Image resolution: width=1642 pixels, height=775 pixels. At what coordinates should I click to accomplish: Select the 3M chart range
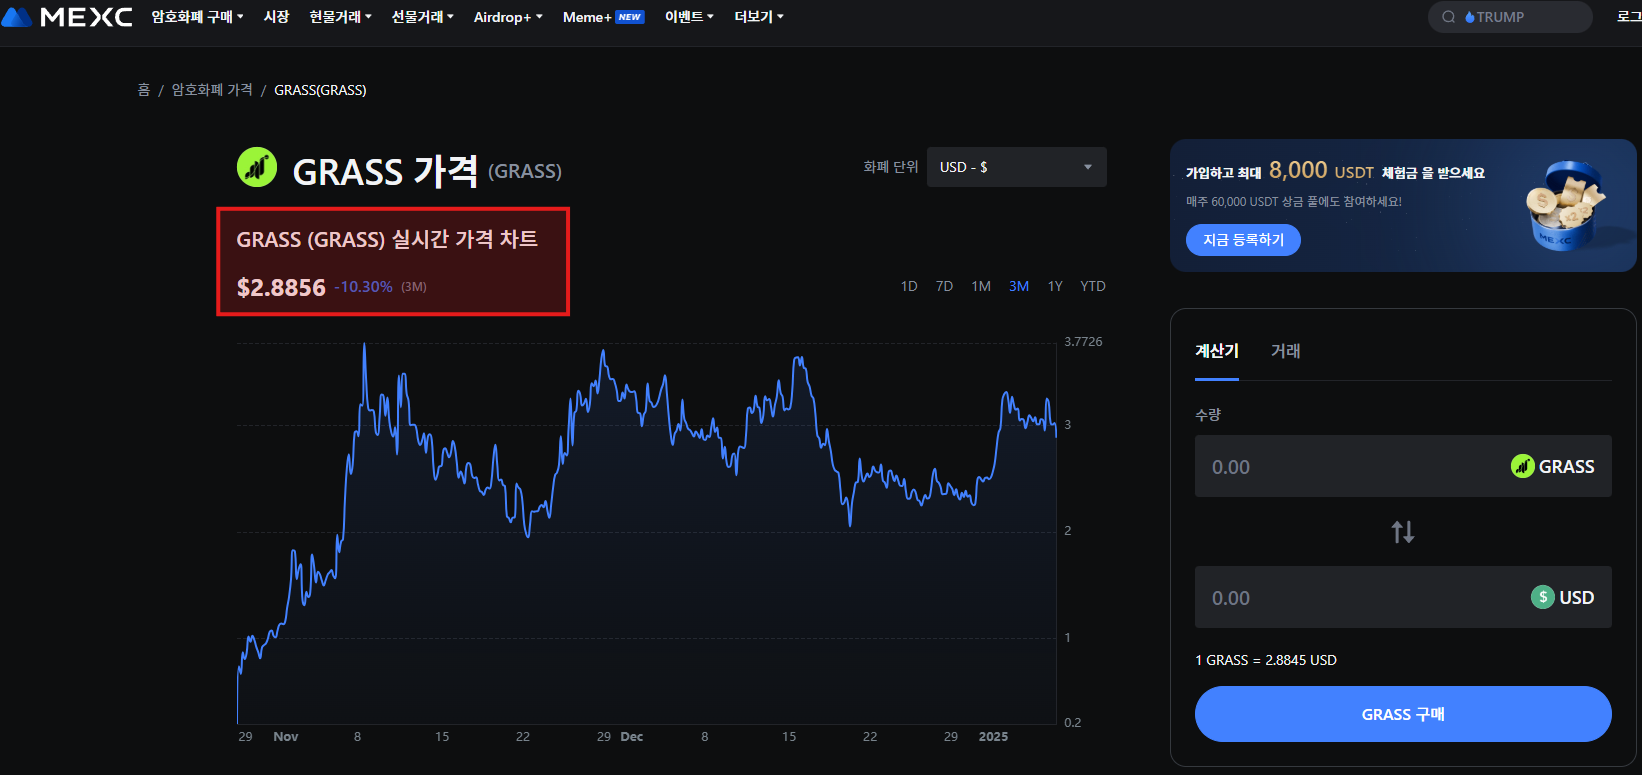pyautogui.click(x=1019, y=286)
